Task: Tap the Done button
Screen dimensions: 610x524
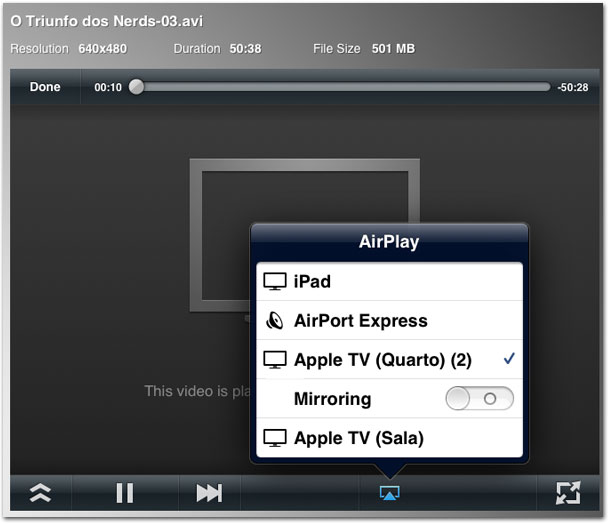Action: 45,87
